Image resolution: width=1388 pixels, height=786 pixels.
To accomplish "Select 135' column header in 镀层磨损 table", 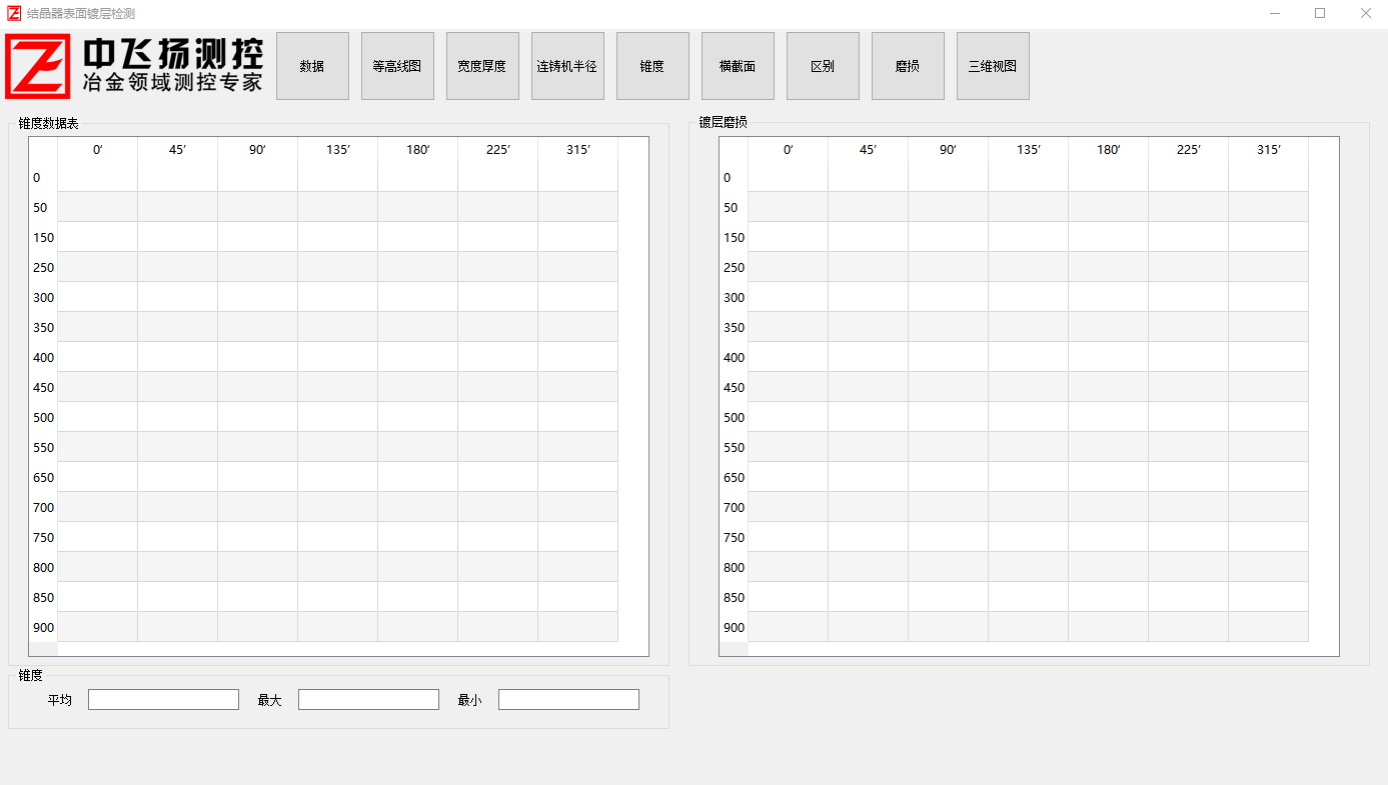I will tap(1028, 150).
